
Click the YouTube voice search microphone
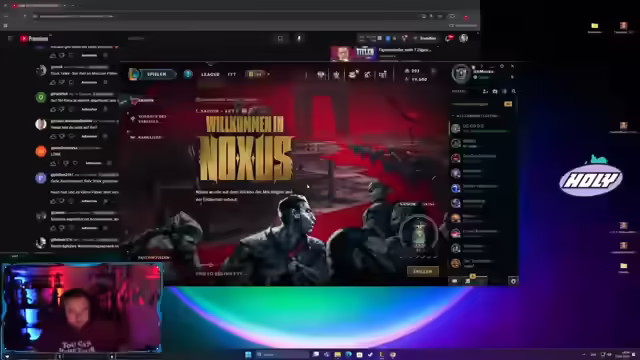click(299, 38)
